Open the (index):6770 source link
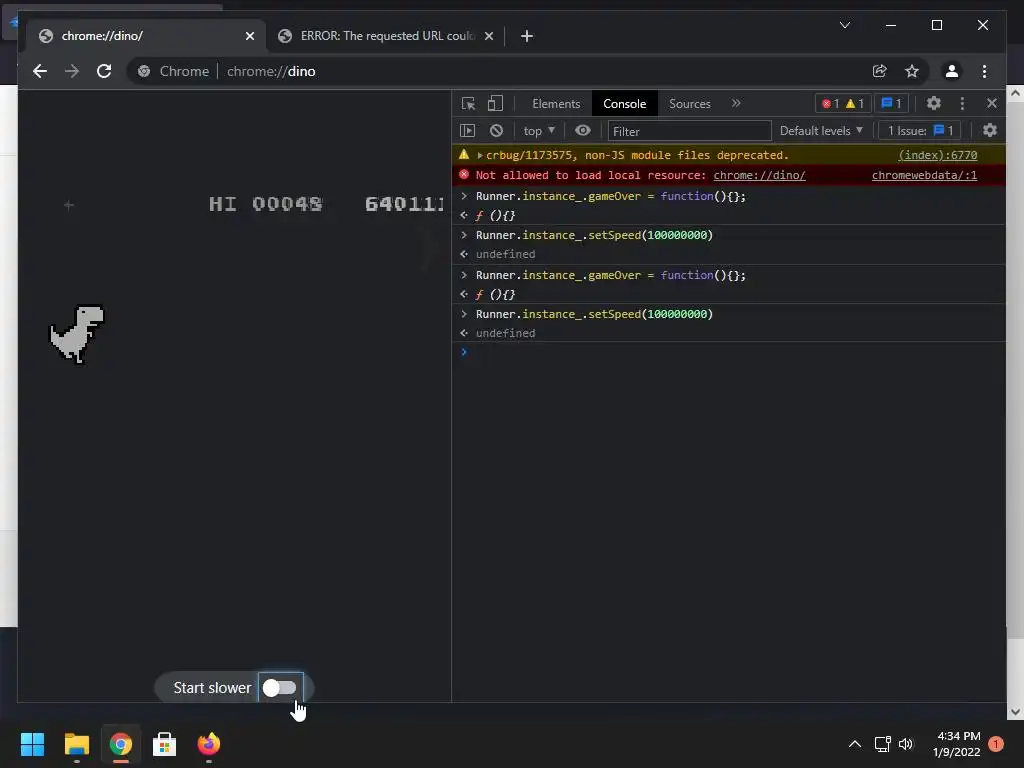This screenshot has width=1024, height=768. tap(937, 155)
